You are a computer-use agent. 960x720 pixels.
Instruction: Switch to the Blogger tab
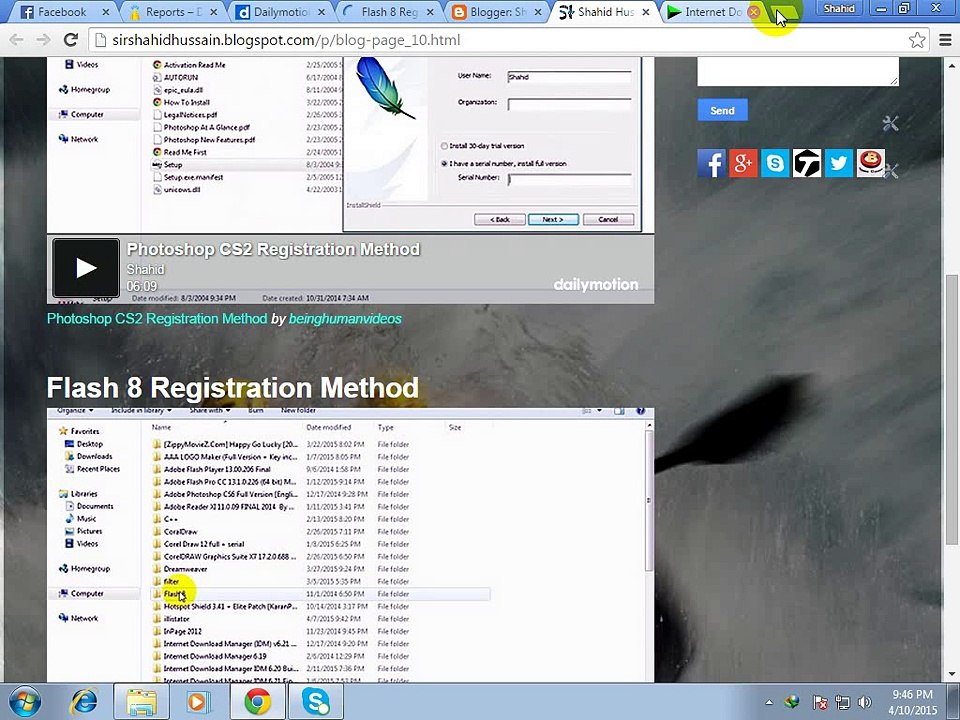point(497,12)
